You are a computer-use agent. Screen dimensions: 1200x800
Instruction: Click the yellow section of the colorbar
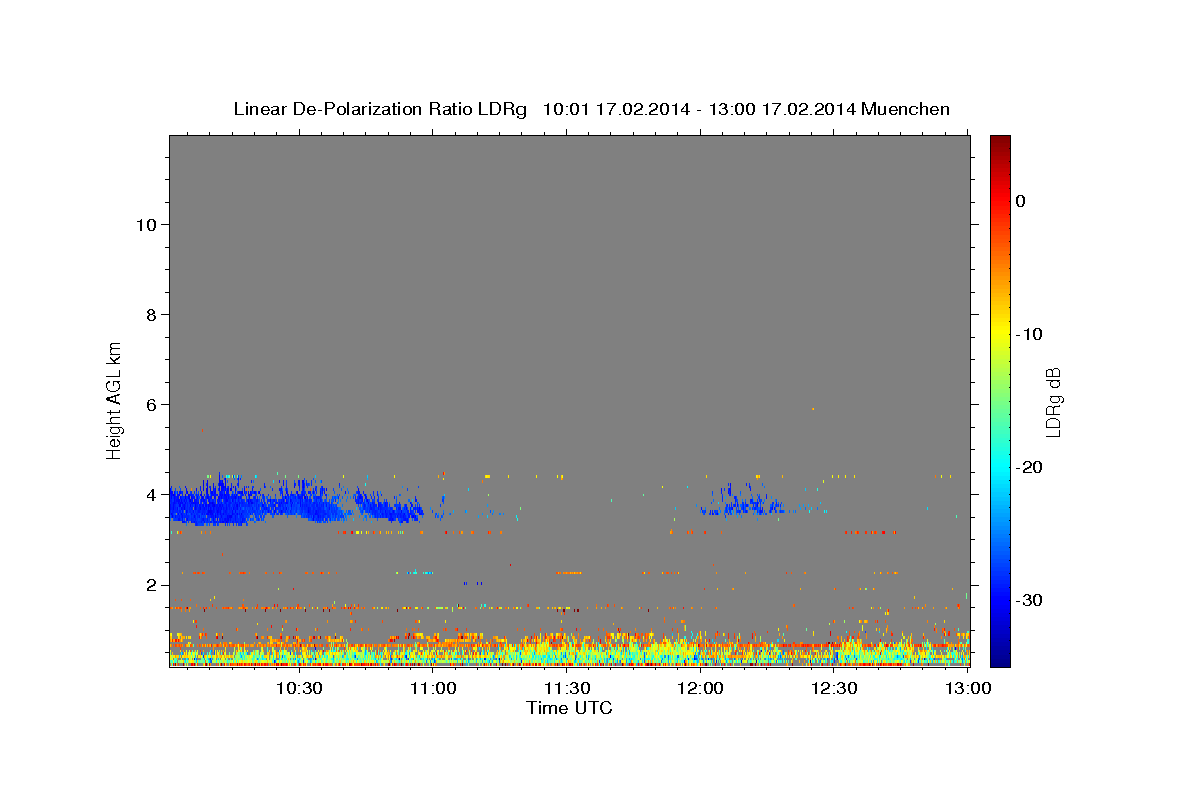pyautogui.click(x=1000, y=334)
